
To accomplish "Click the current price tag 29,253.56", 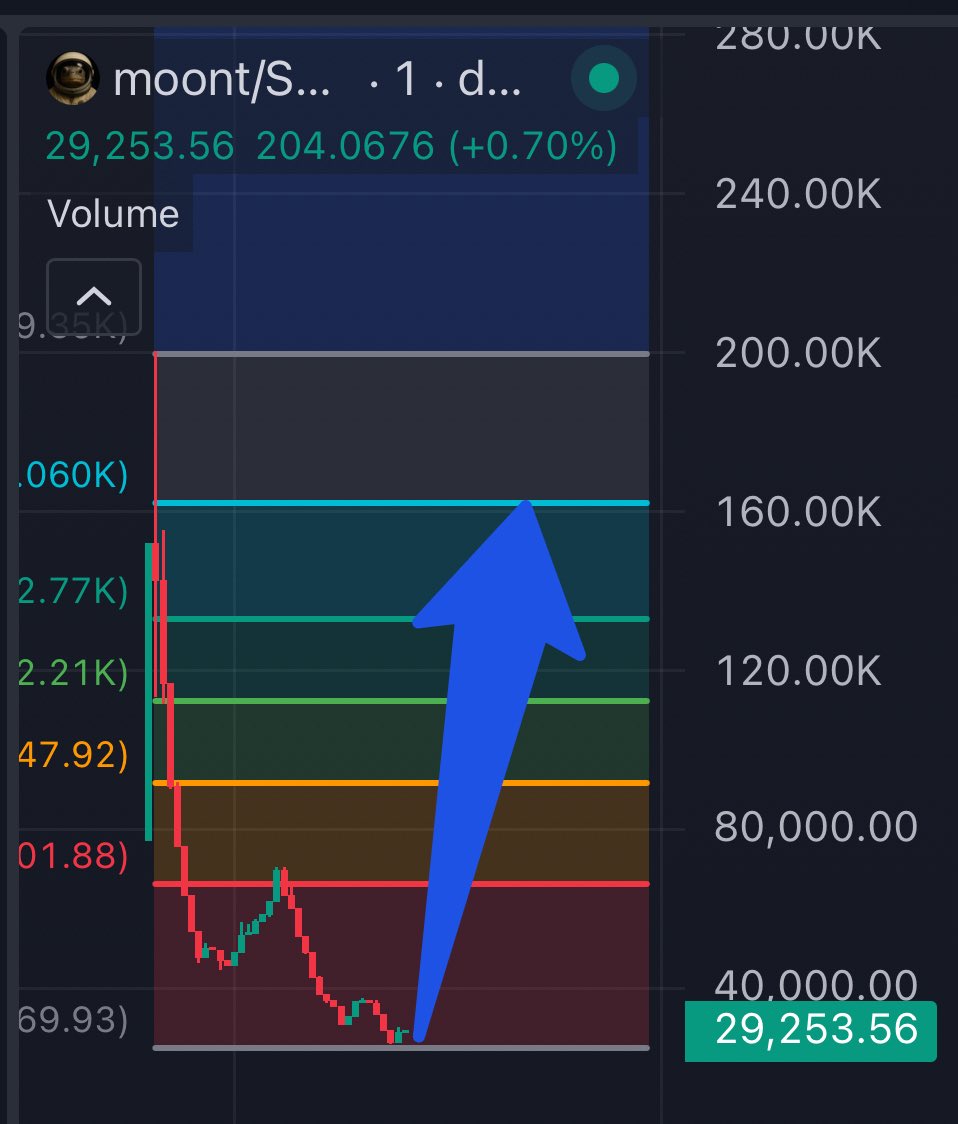I will point(810,1030).
